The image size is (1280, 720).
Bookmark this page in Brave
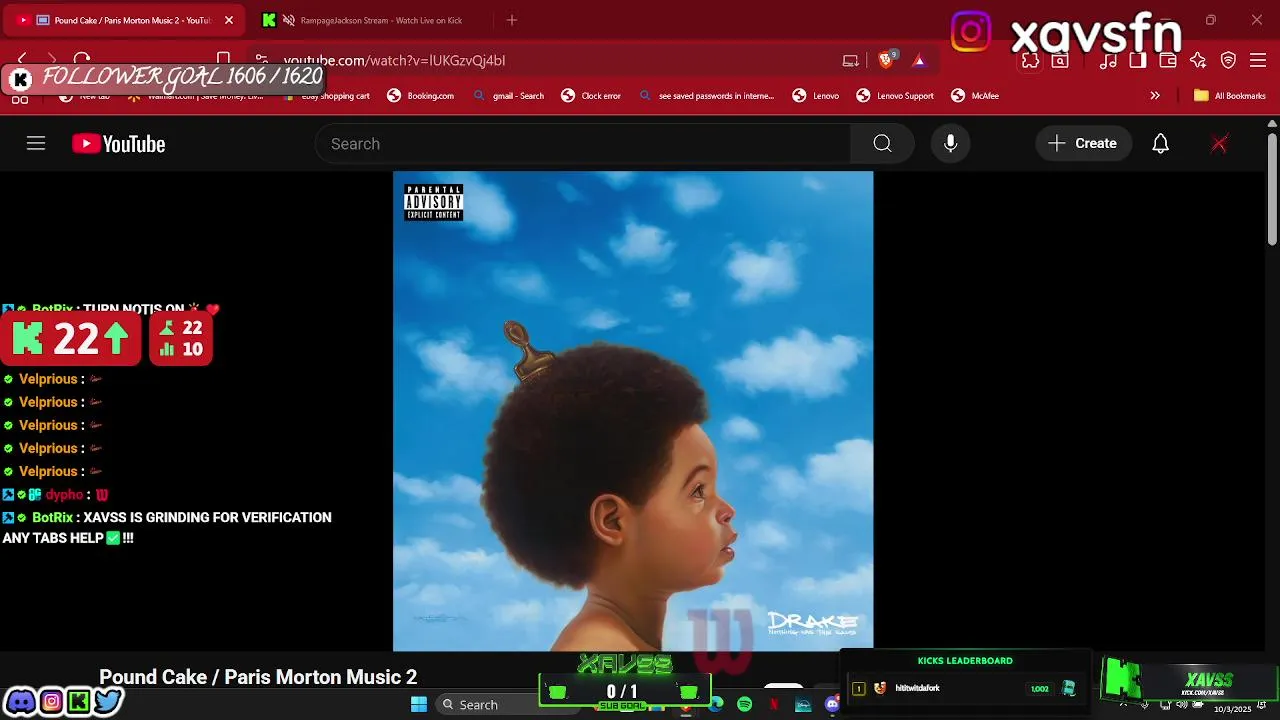(x=224, y=60)
